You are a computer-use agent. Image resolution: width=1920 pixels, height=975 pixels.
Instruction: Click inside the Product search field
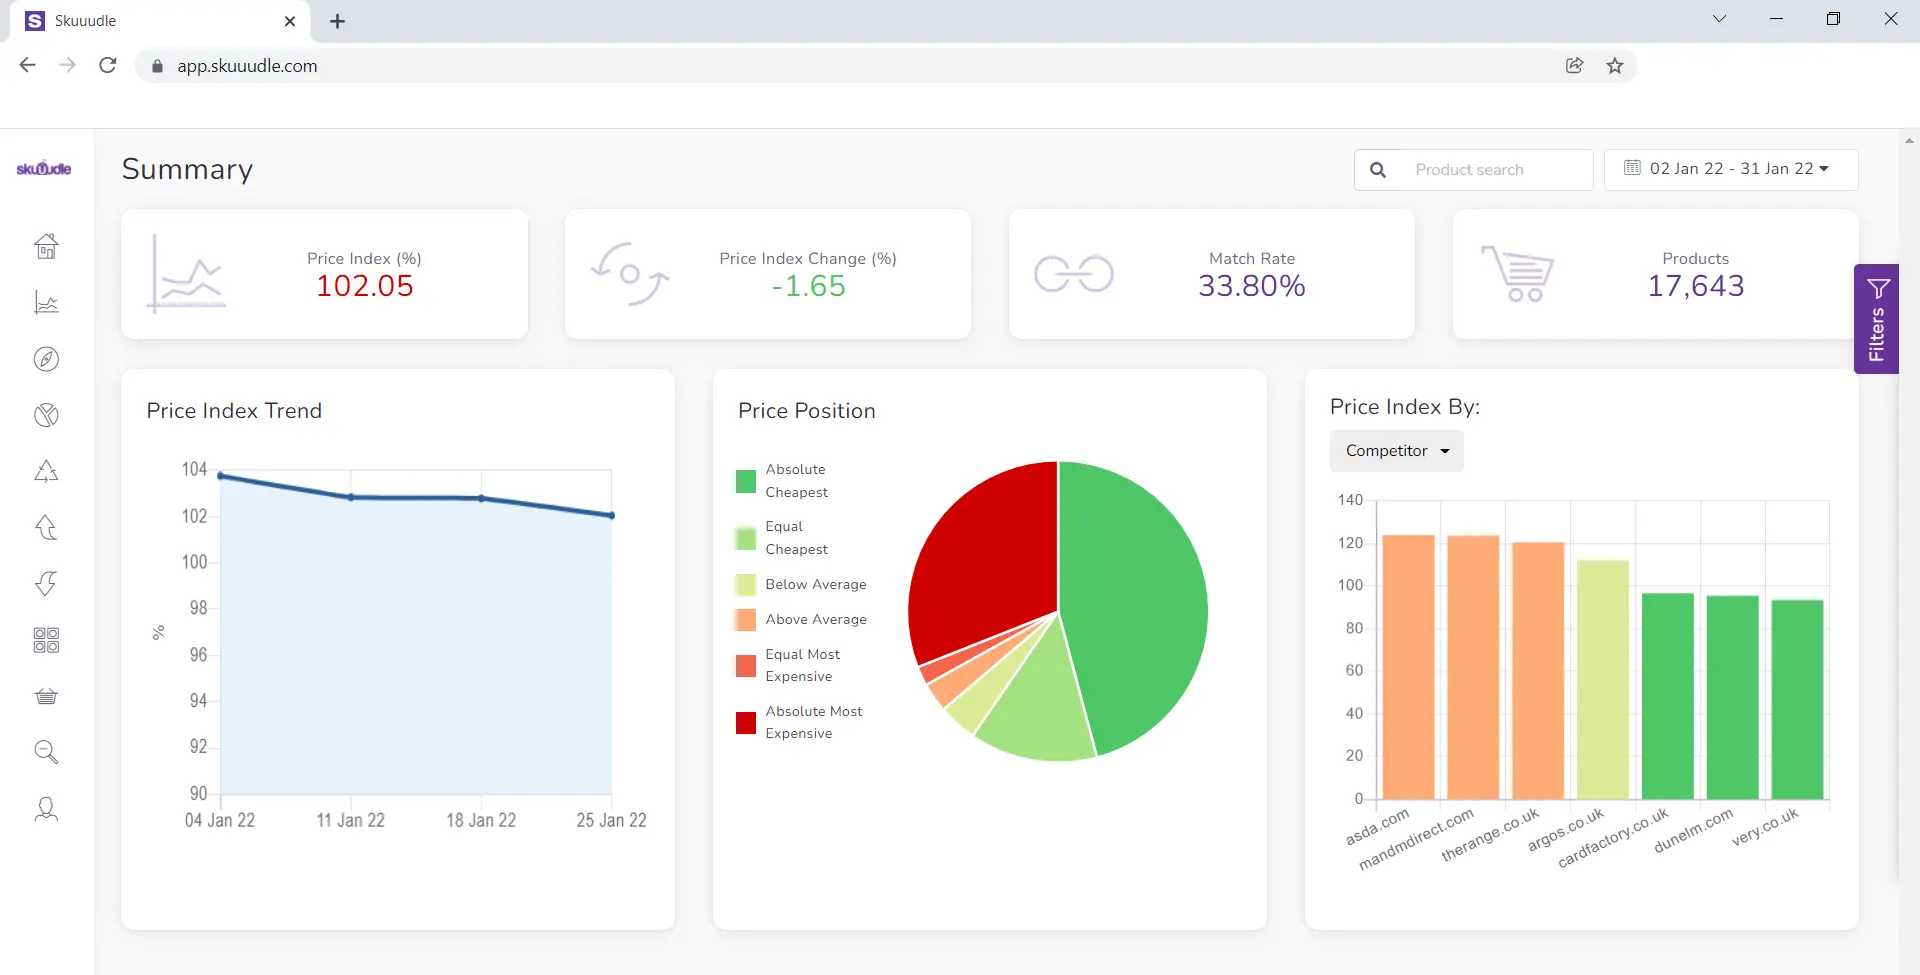point(1490,169)
